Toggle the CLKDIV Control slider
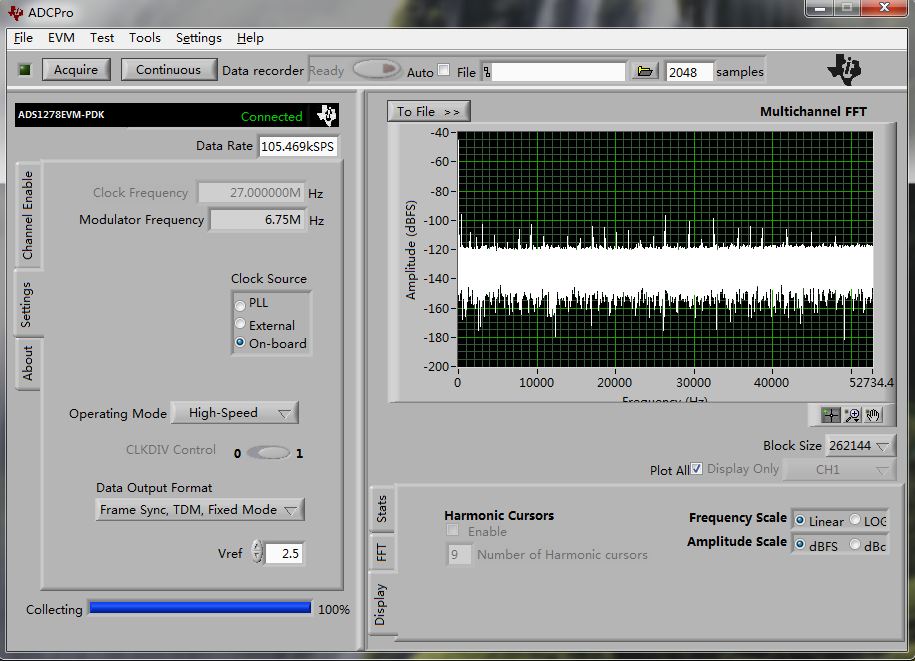915x661 pixels. pyautogui.click(x=268, y=453)
